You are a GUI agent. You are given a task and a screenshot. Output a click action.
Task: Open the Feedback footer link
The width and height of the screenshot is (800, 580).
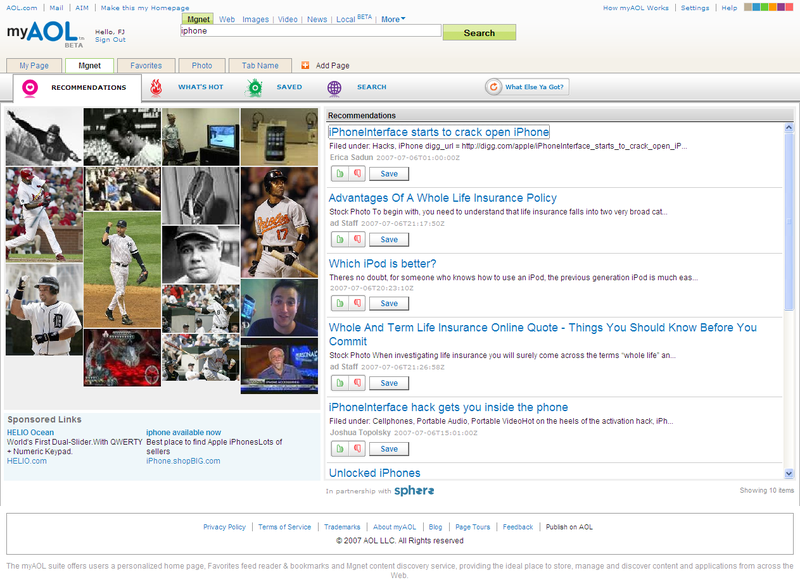coord(518,527)
